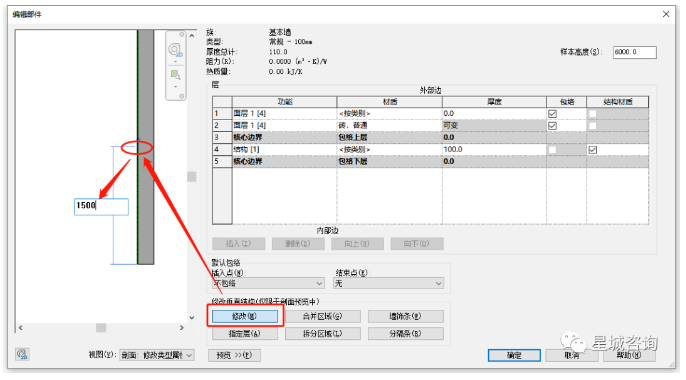Click 面层 1 [4] function cell in row 2

click(x=284, y=126)
